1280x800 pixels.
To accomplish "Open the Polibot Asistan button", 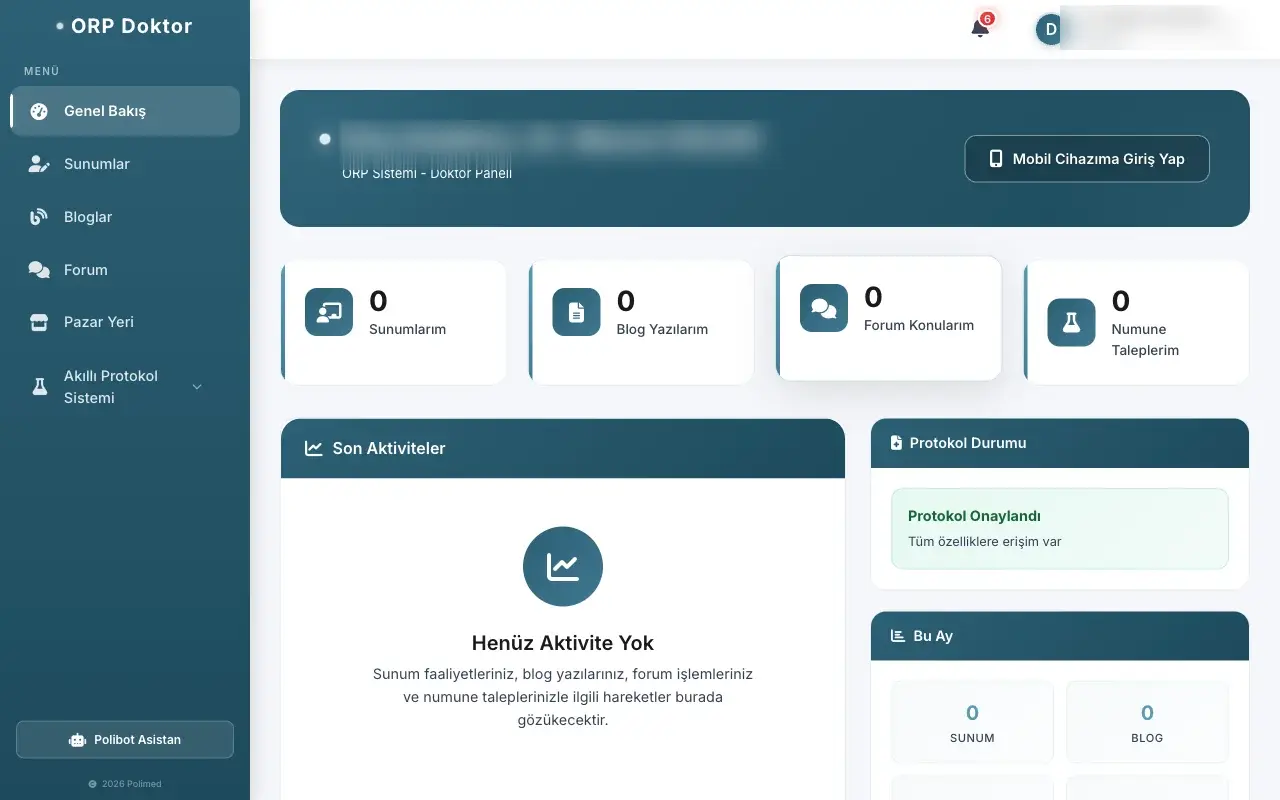I will [x=125, y=740].
